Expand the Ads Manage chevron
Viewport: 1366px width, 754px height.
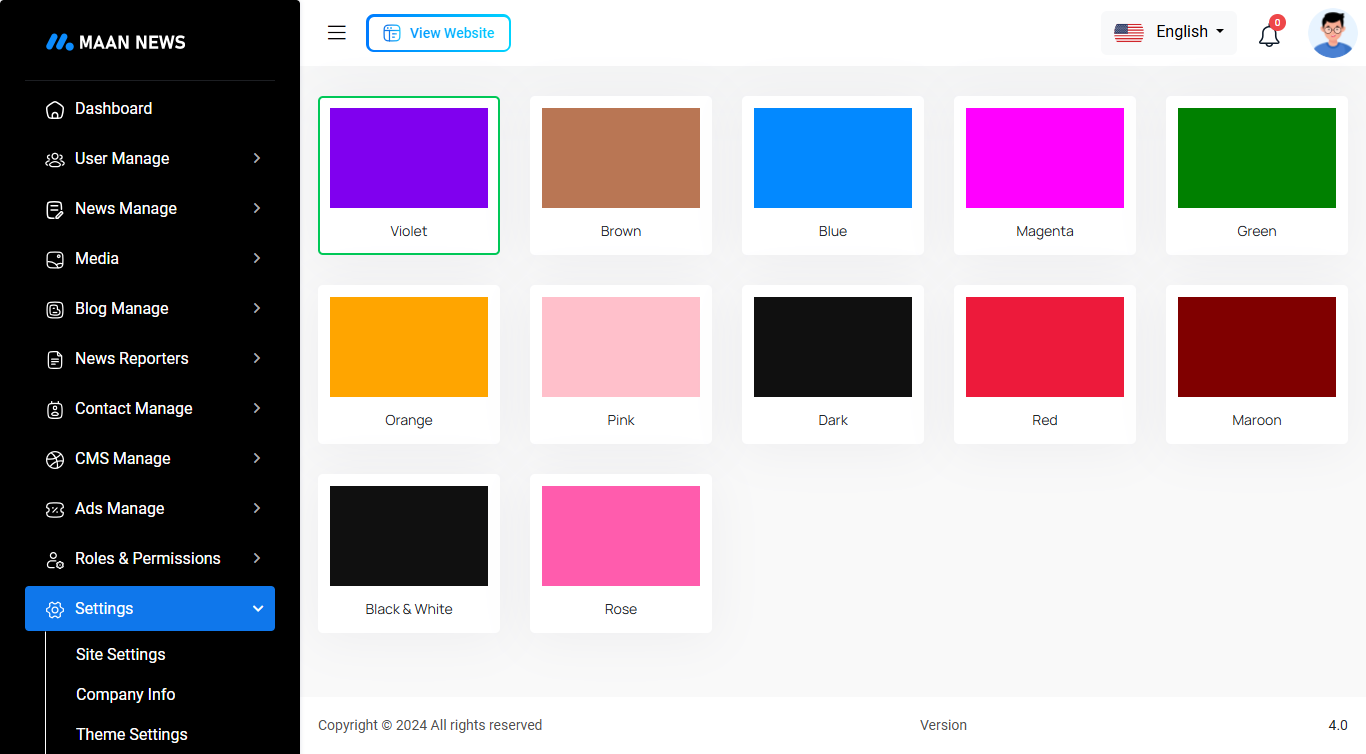(257, 508)
